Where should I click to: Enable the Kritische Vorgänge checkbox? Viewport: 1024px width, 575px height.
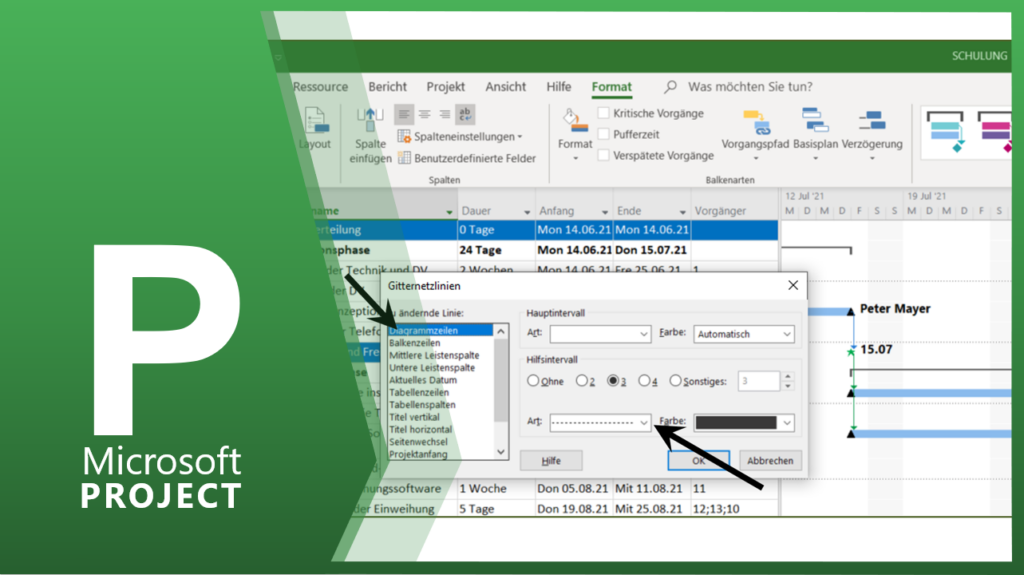coord(604,114)
